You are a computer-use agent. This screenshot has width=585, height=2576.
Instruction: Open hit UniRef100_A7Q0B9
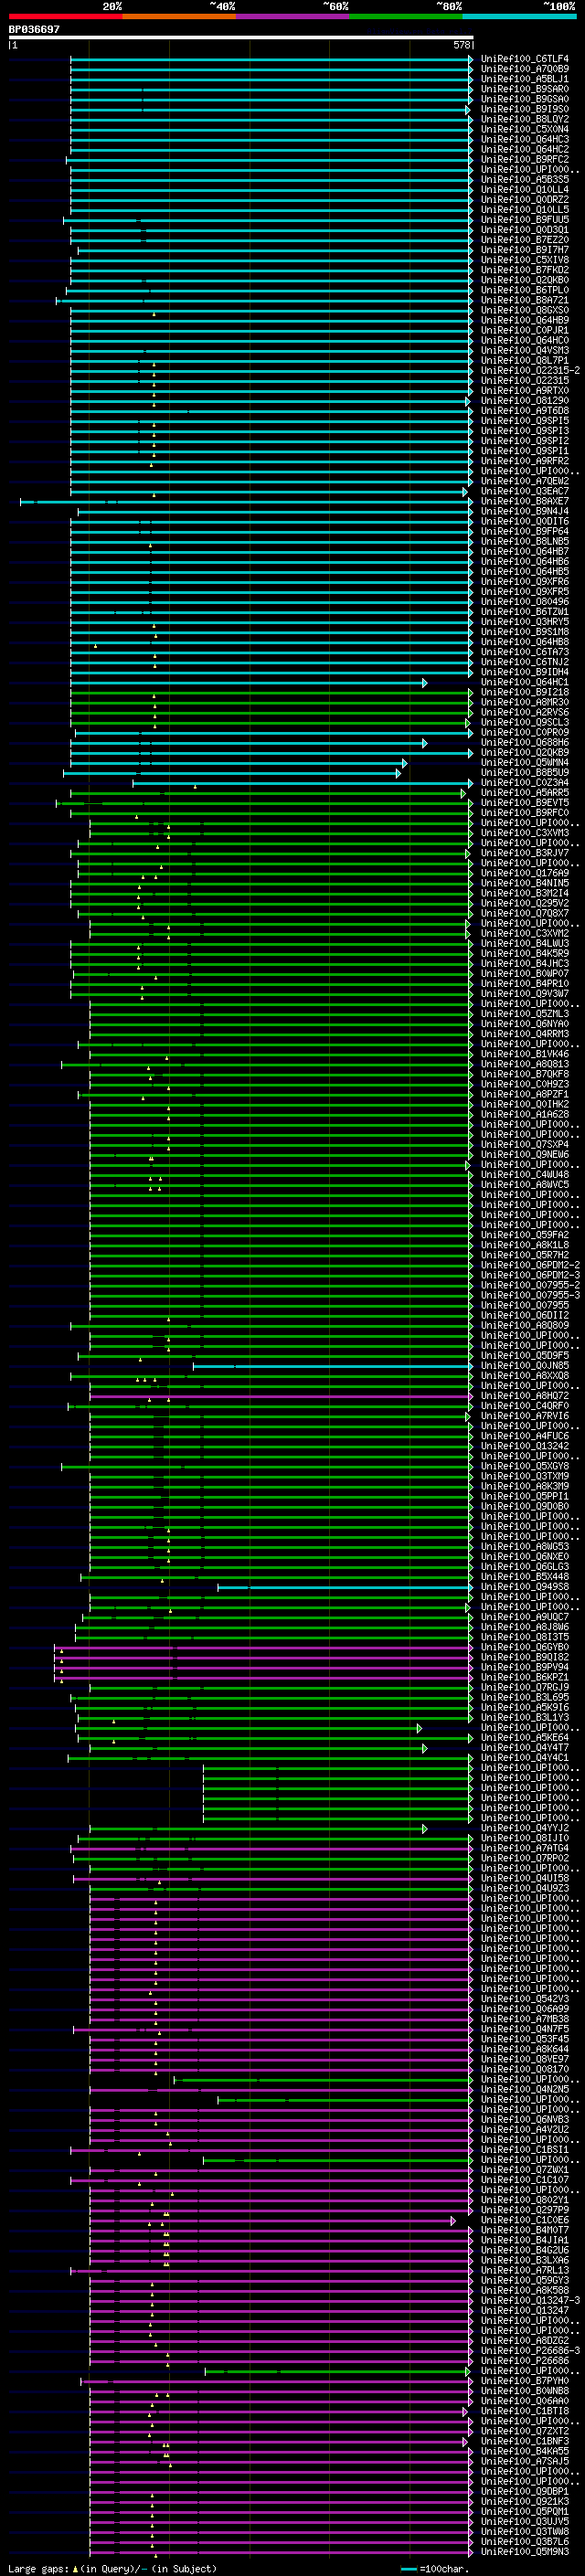click(525, 70)
